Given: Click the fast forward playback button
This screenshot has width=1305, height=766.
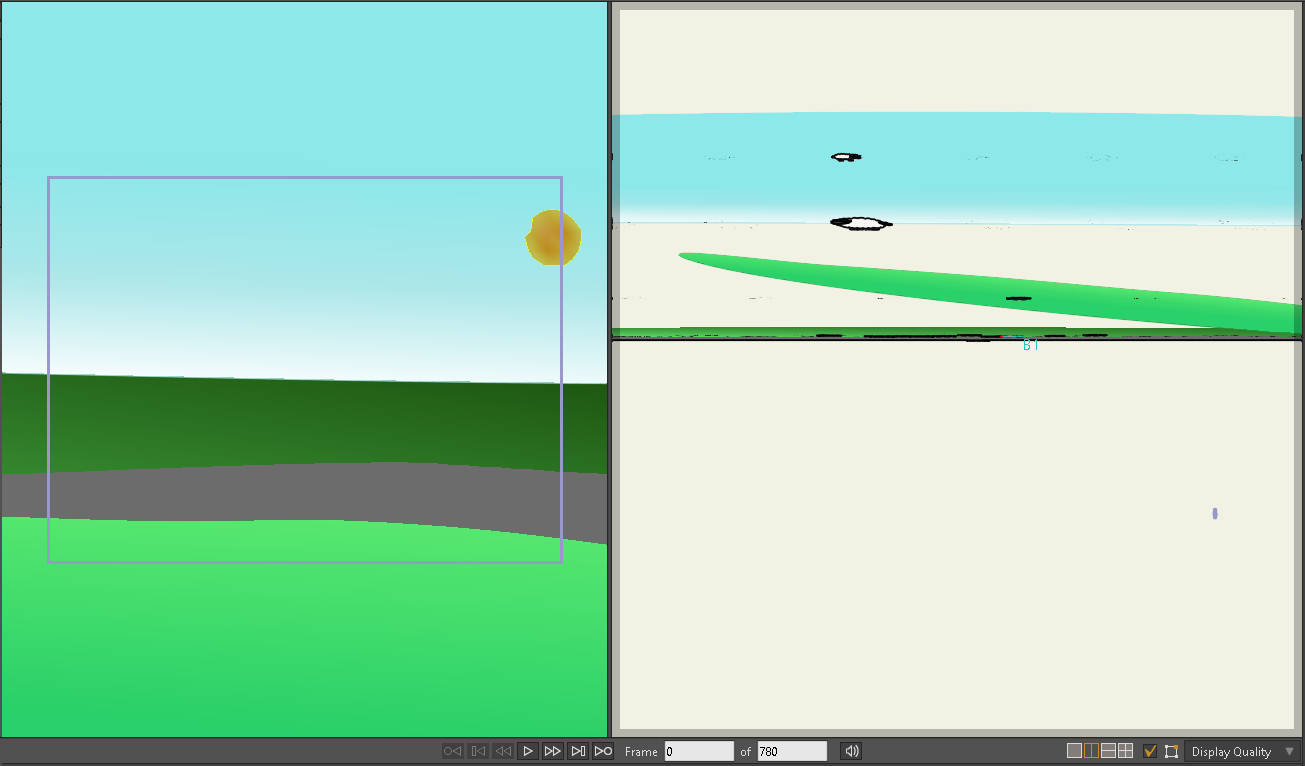Looking at the screenshot, I should pyautogui.click(x=553, y=751).
